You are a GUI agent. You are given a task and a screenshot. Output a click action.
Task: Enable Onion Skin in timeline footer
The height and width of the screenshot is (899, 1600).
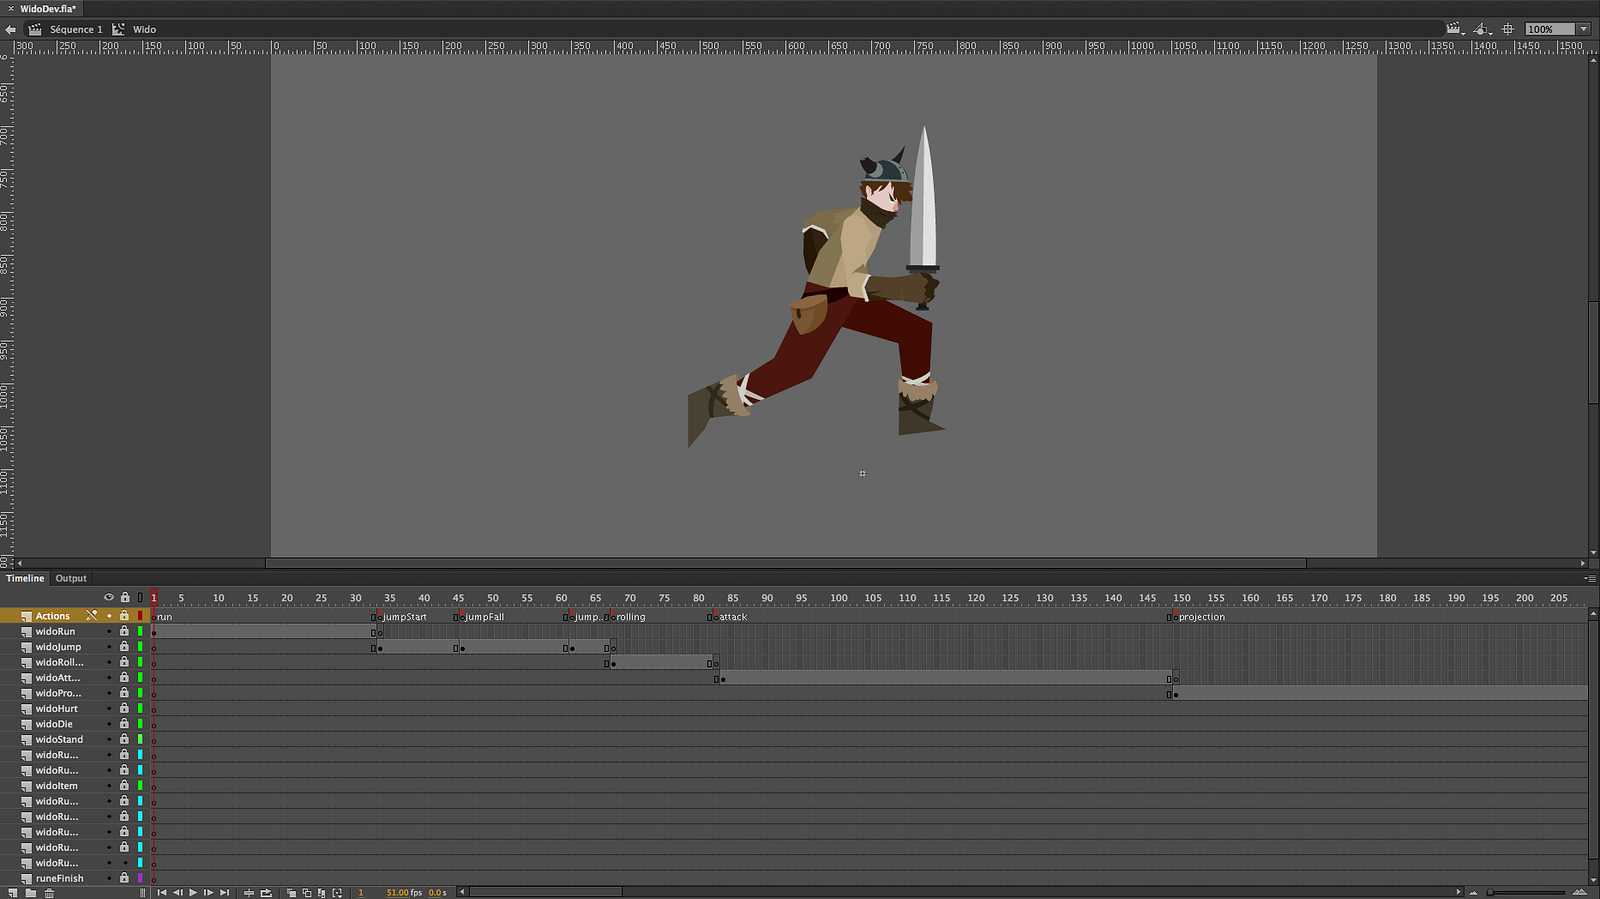pos(291,892)
